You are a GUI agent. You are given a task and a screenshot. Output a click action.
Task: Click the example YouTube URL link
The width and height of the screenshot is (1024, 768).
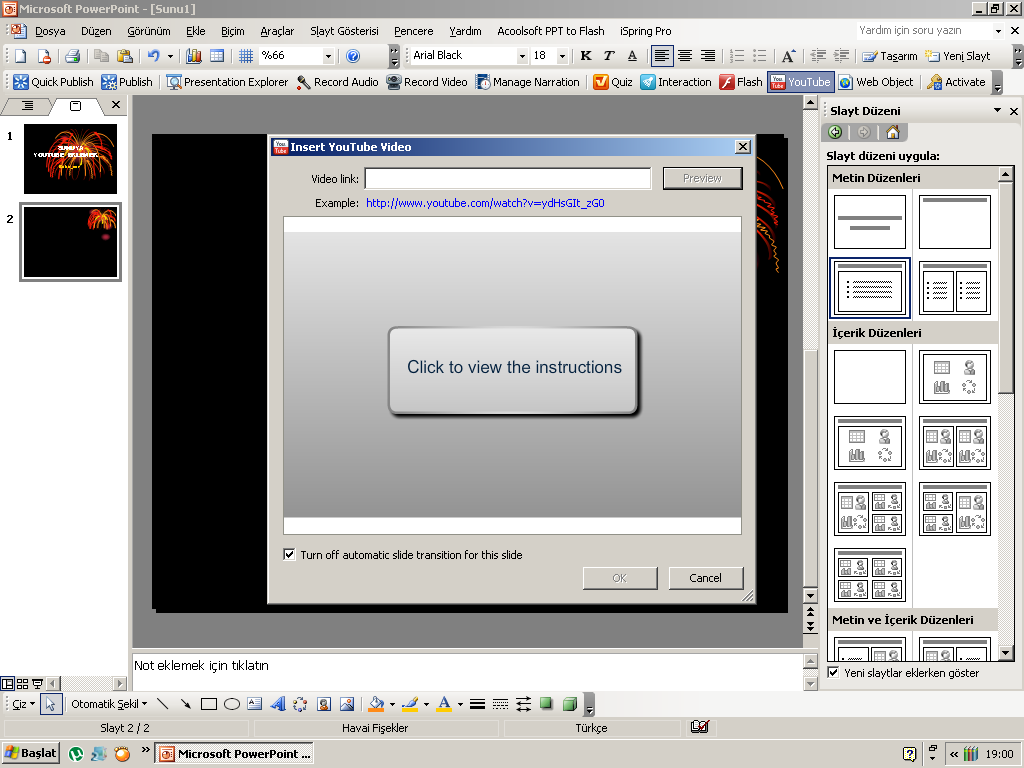click(x=485, y=203)
